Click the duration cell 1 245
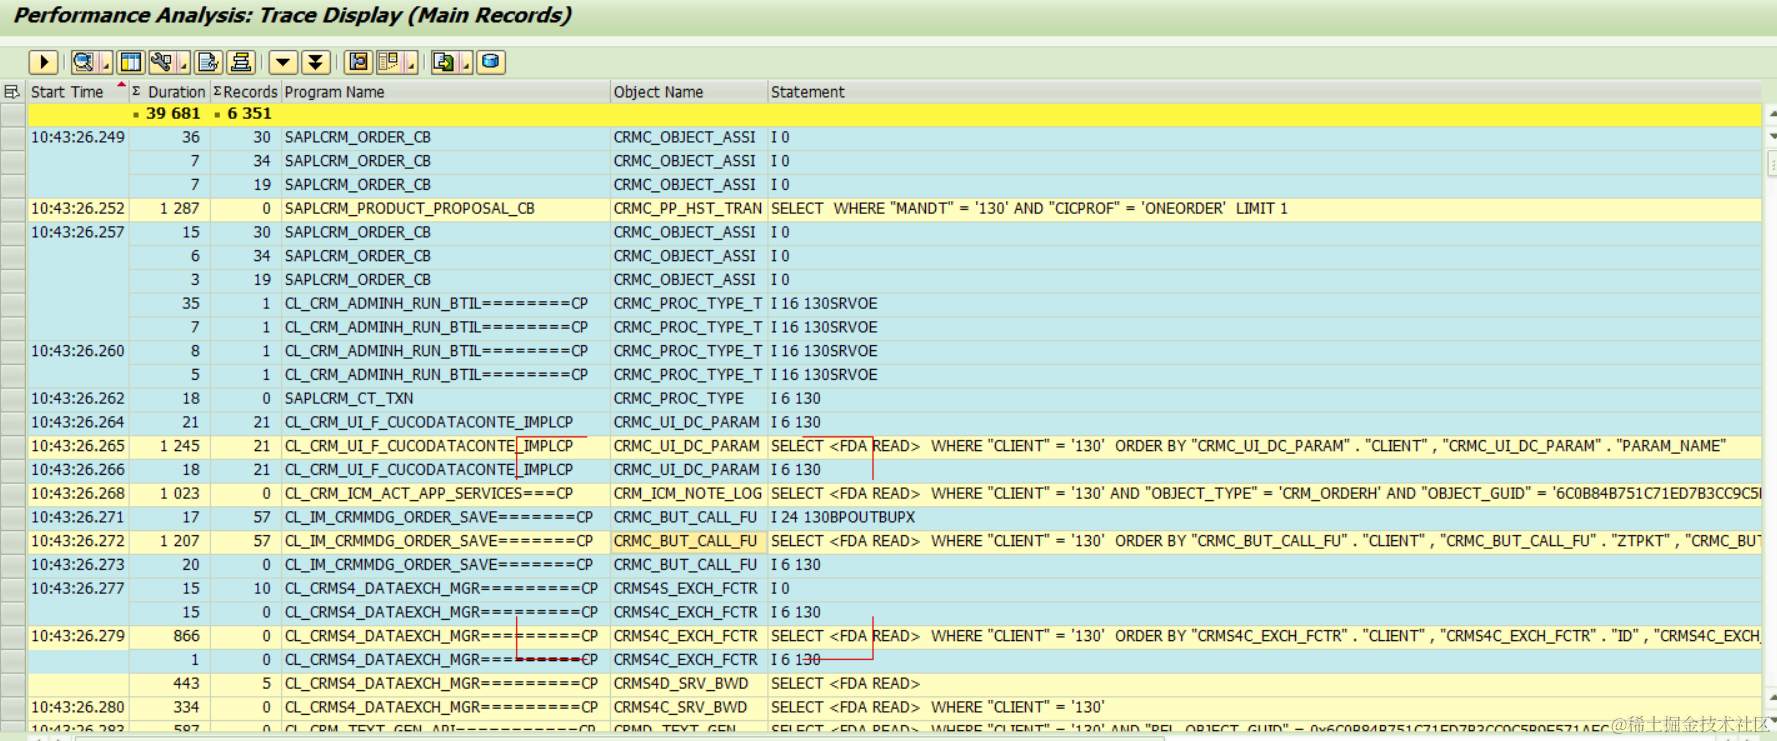This screenshot has width=1777, height=741. [x=169, y=446]
